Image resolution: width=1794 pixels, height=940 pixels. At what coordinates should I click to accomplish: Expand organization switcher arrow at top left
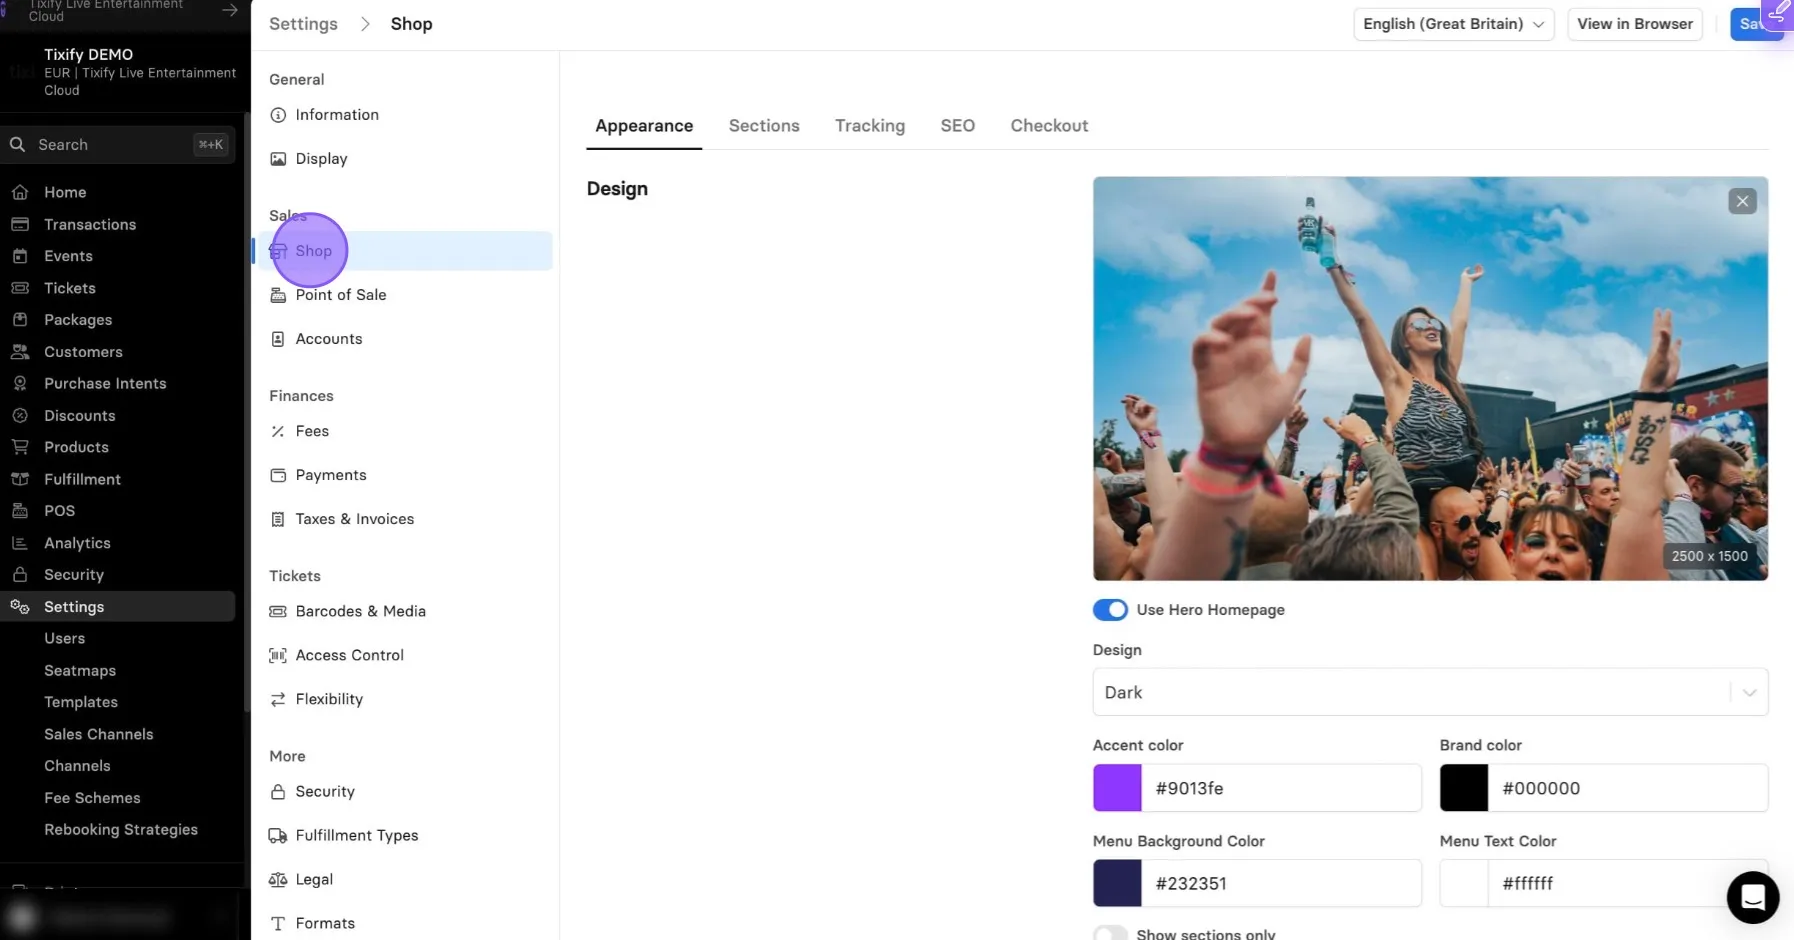click(230, 10)
